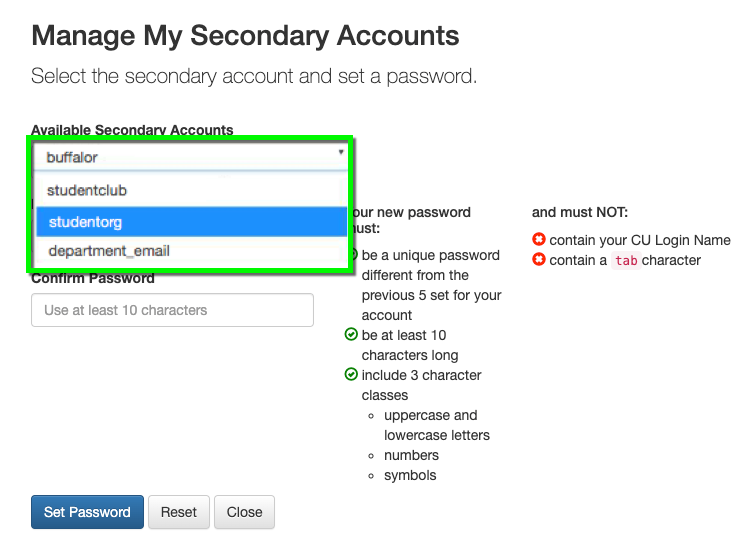Image resolution: width=750 pixels, height=550 pixels.
Task: Click the Close button
Action: 244,512
